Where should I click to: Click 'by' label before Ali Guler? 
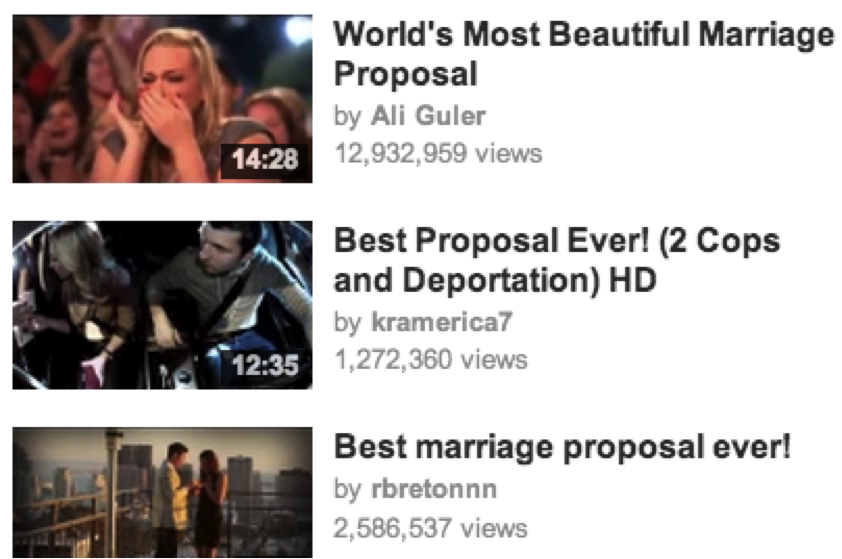coord(347,117)
